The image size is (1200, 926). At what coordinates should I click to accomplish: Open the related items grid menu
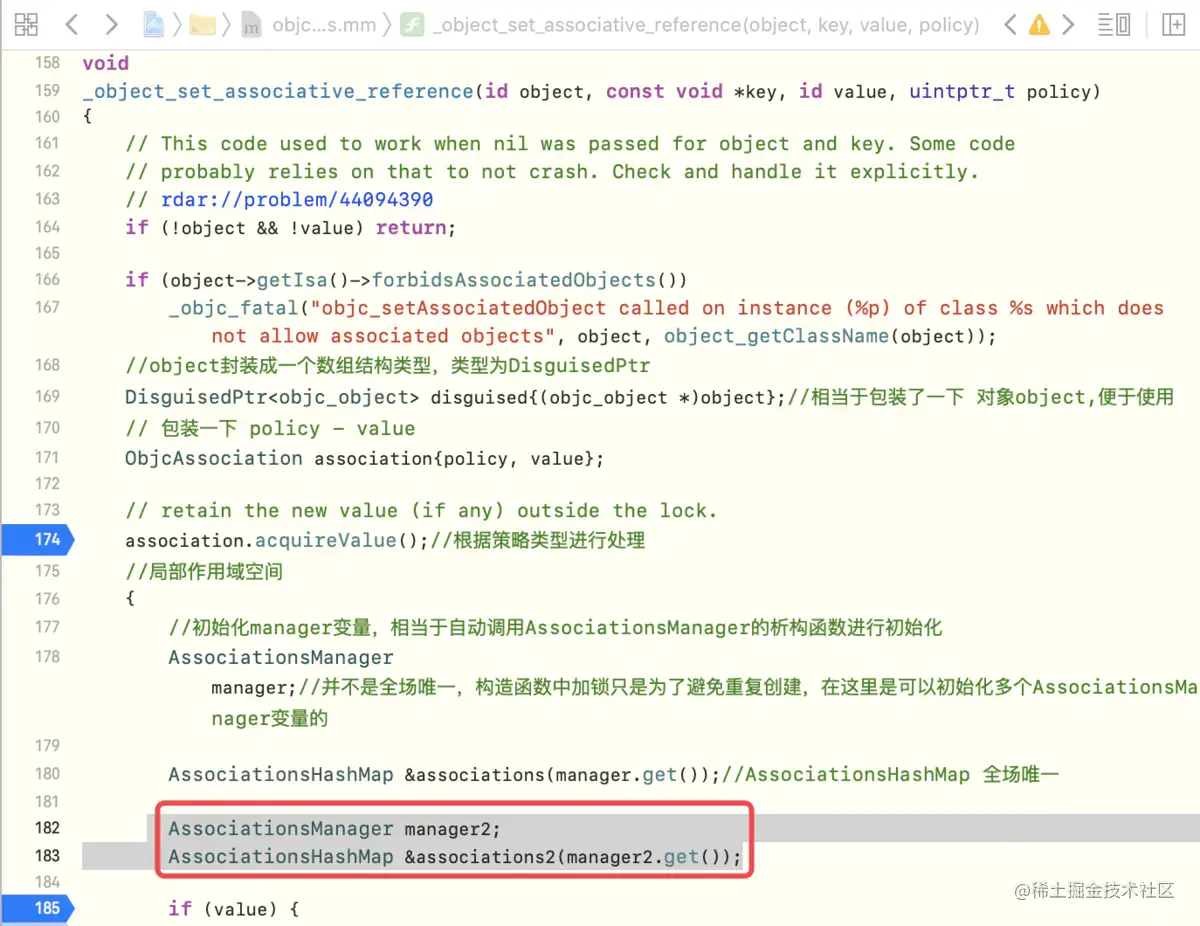pos(27,24)
